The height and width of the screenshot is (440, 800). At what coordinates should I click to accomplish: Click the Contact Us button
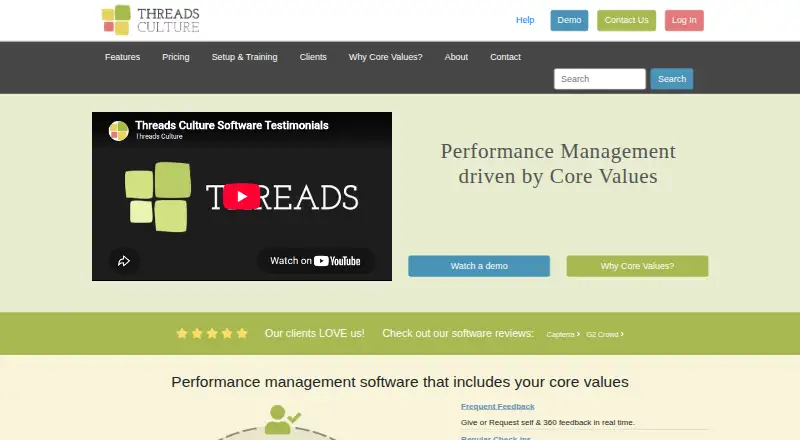pyautogui.click(x=627, y=20)
